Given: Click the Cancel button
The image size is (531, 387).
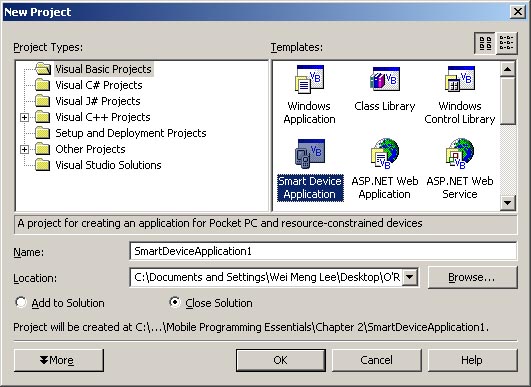Looking at the screenshot, I should 377,360.
